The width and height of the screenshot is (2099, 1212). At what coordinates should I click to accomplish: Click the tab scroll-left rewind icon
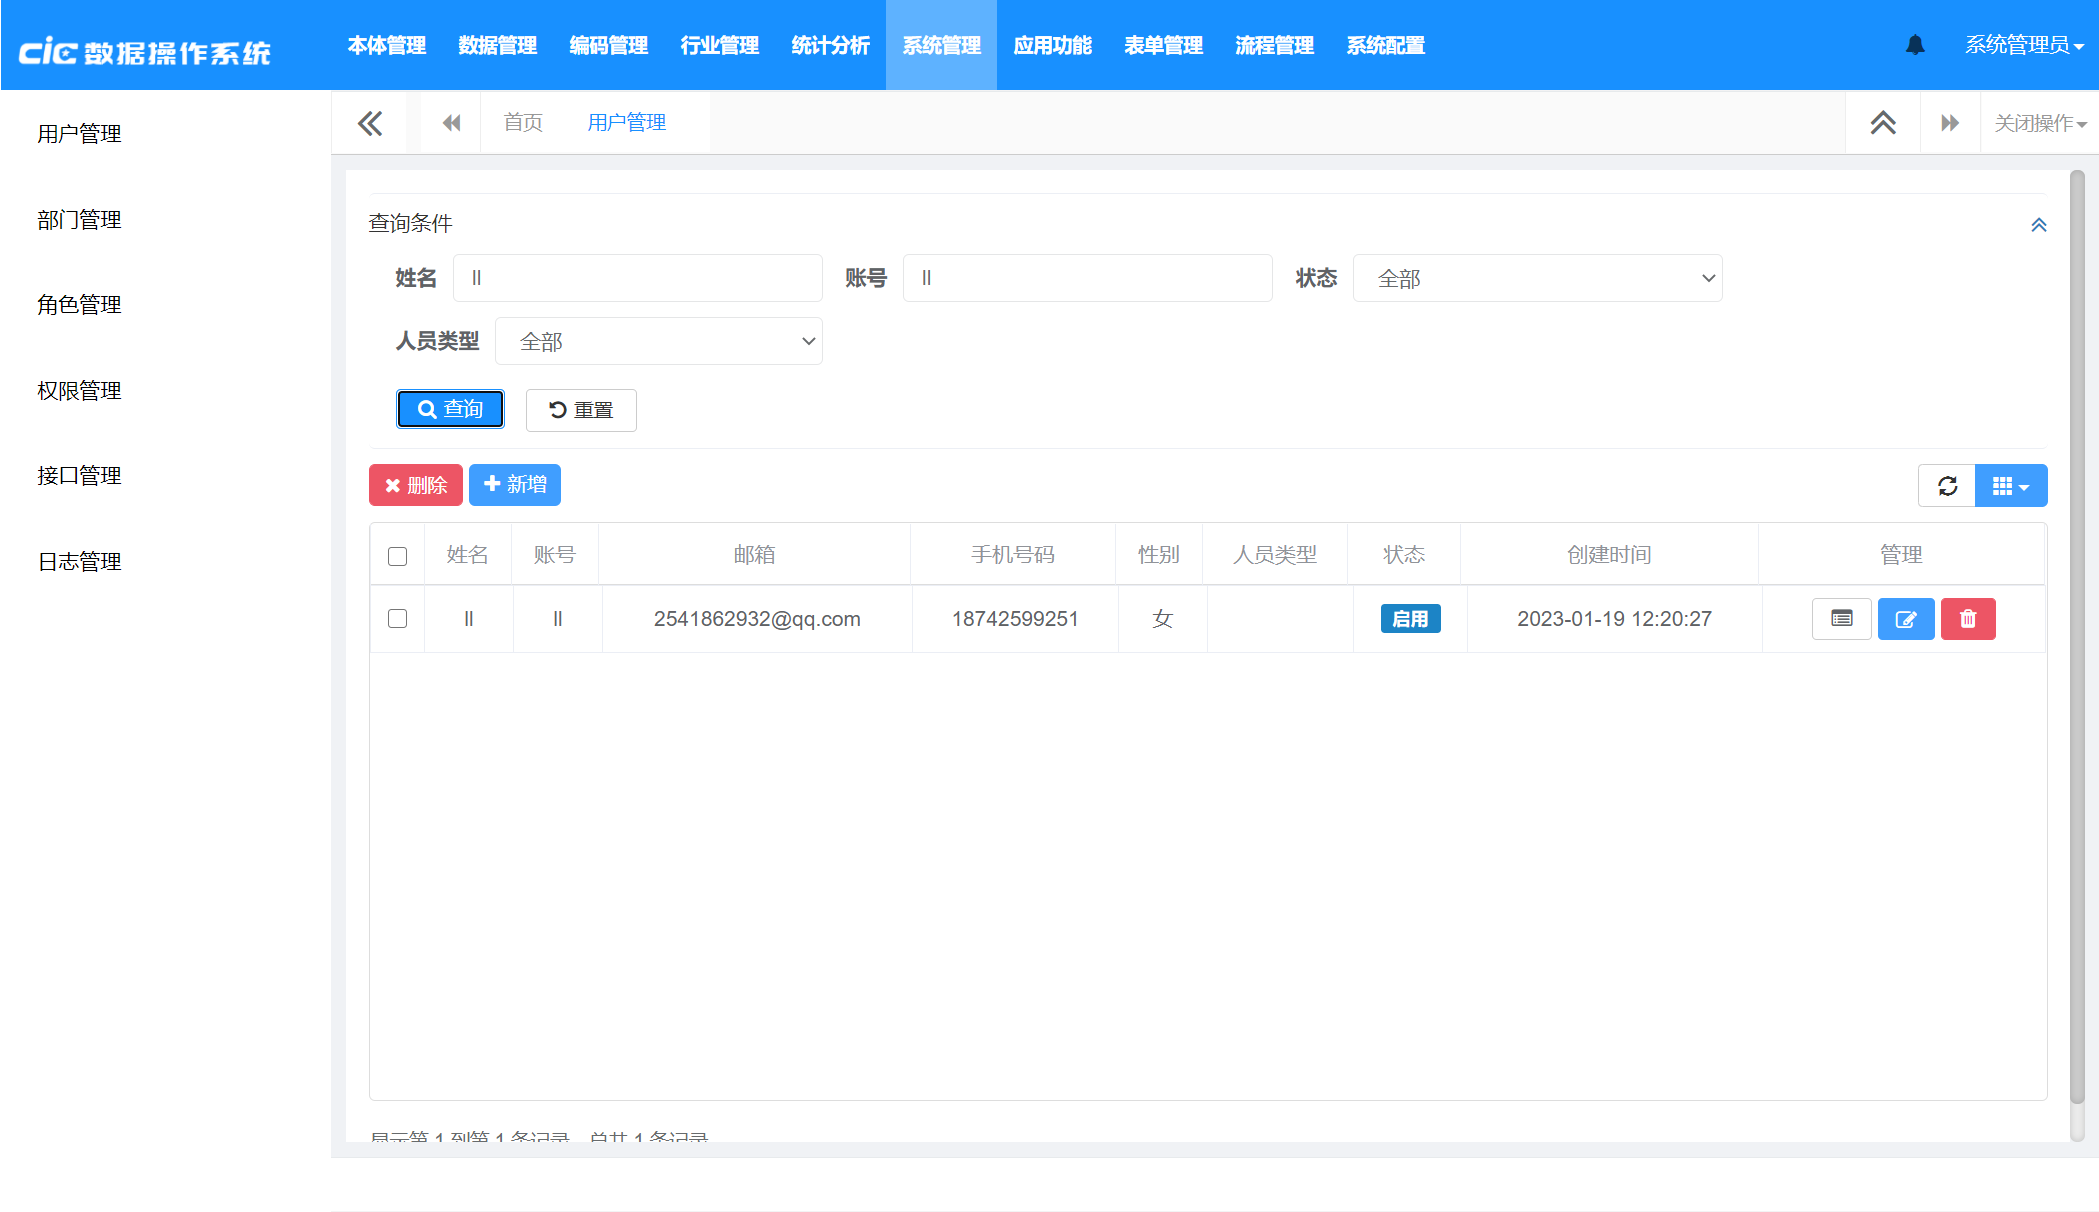click(x=451, y=123)
